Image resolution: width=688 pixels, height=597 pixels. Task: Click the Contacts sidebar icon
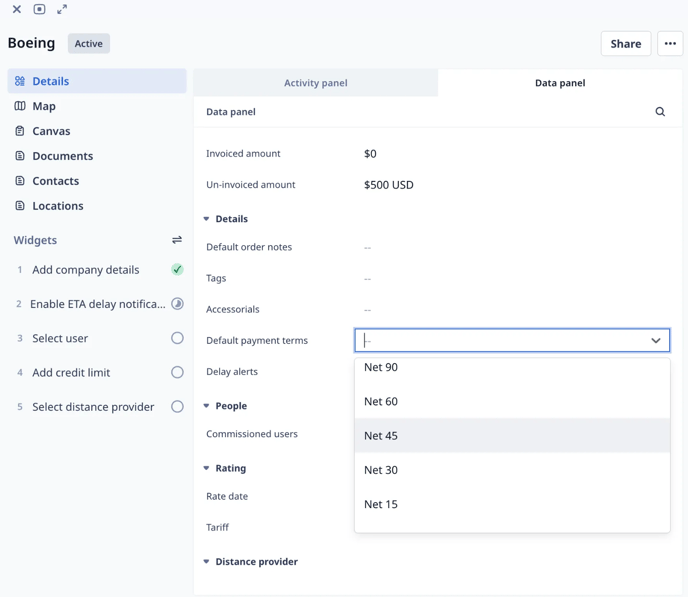point(20,181)
